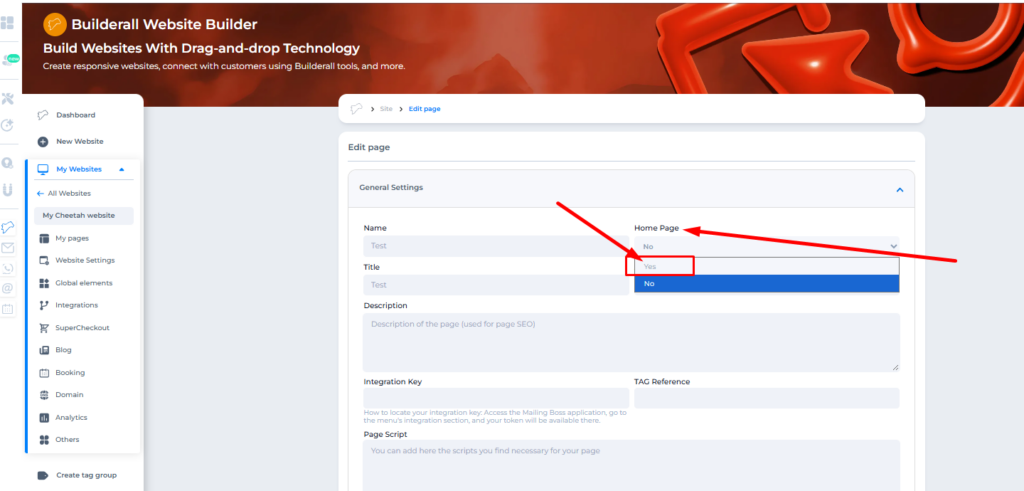Click the New Website plus icon

43,142
